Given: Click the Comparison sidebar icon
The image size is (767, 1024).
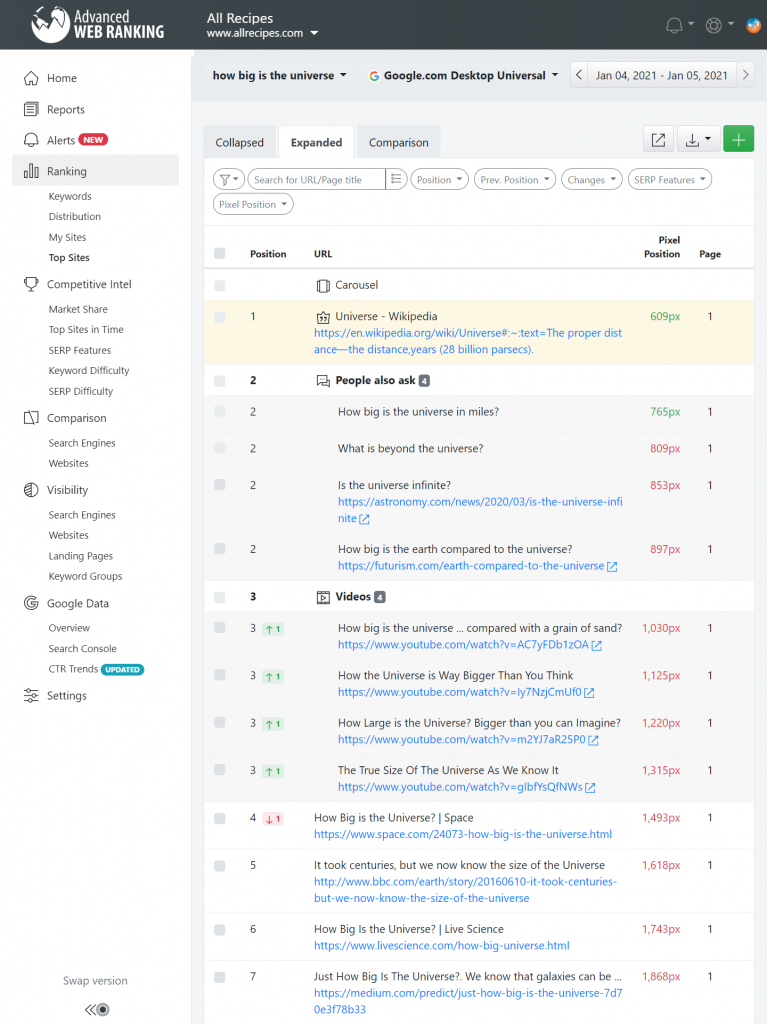Looking at the screenshot, I should pyautogui.click(x=31, y=418).
